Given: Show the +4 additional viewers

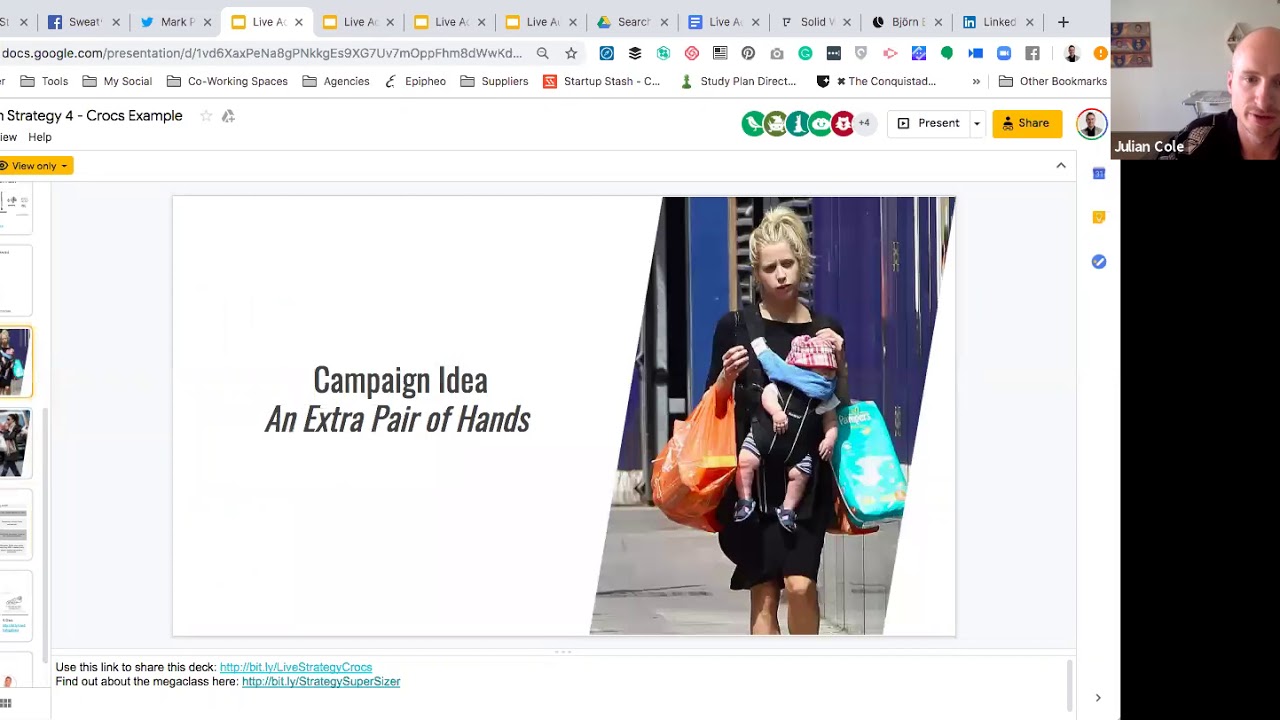Looking at the screenshot, I should (x=864, y=123).
